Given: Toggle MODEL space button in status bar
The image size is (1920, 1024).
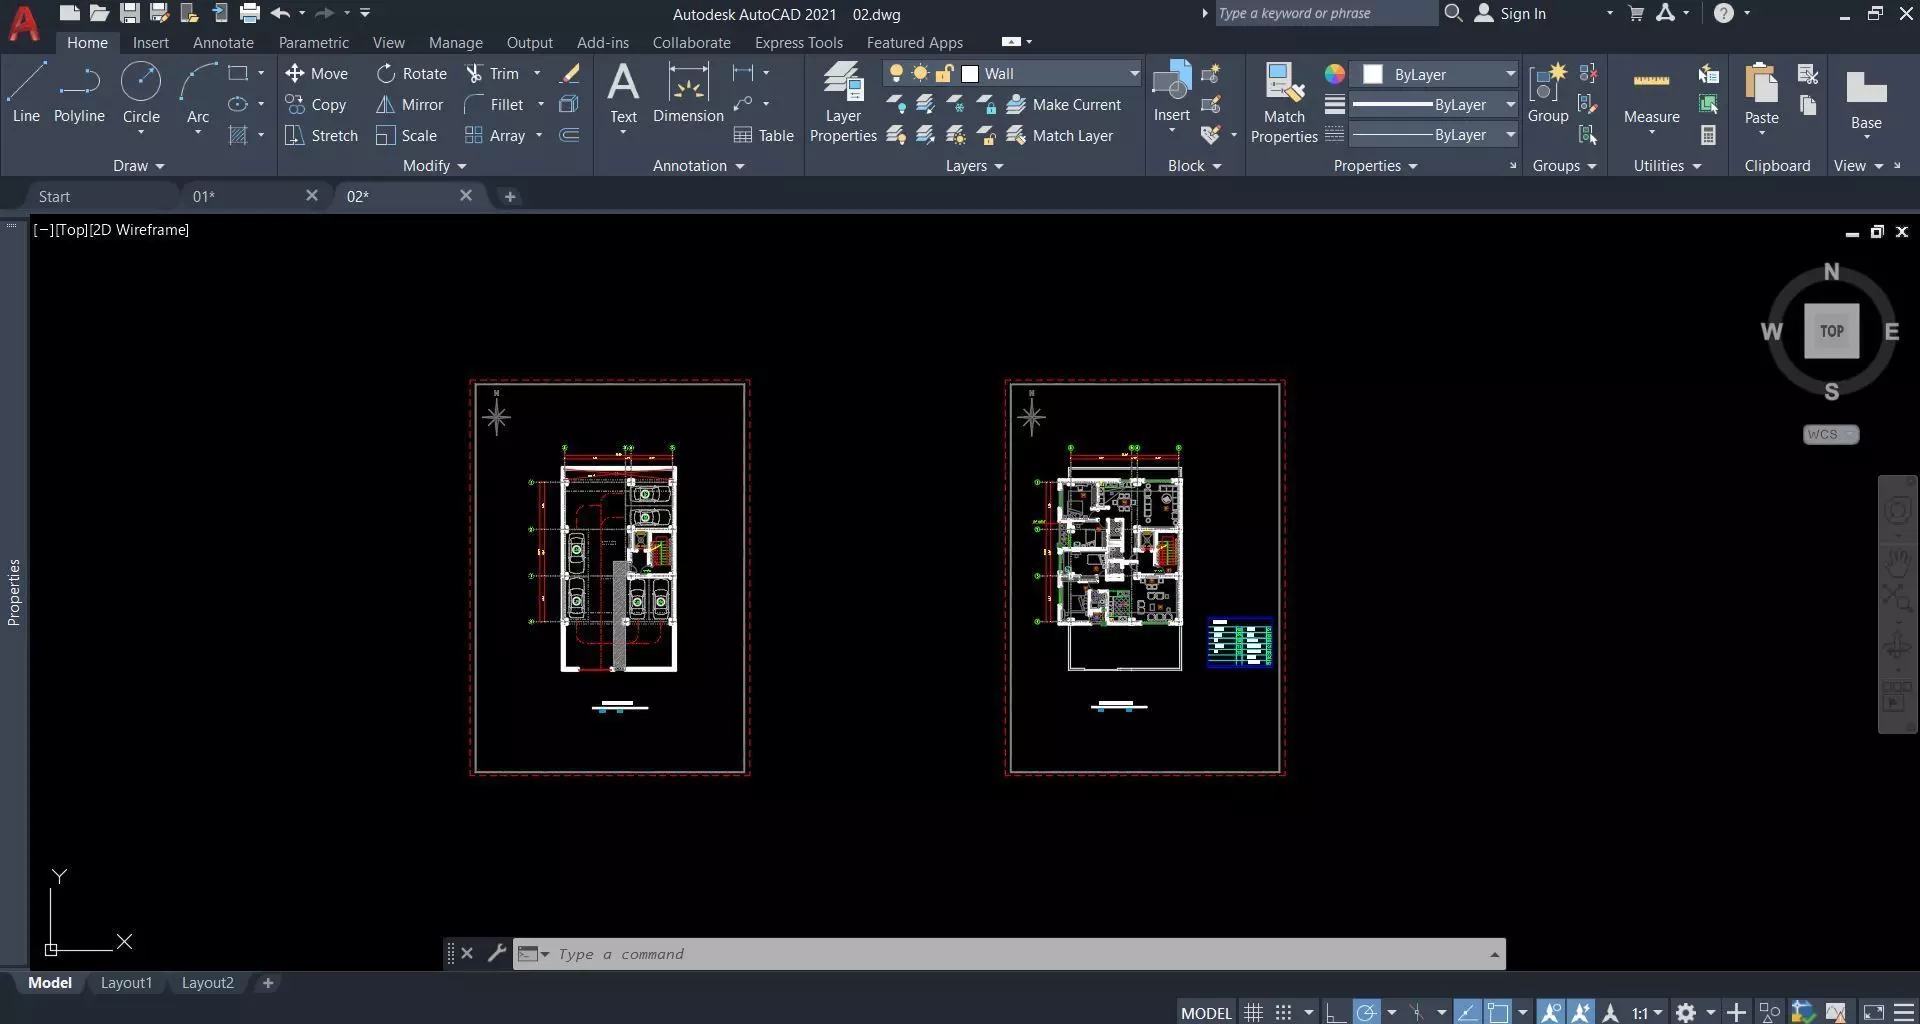Looking at the screenshot, I should (1206, 1012).
